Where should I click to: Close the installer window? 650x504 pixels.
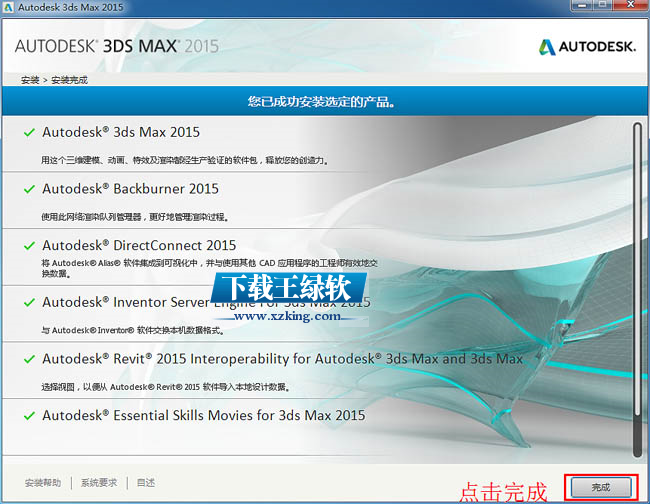(631, 5)
